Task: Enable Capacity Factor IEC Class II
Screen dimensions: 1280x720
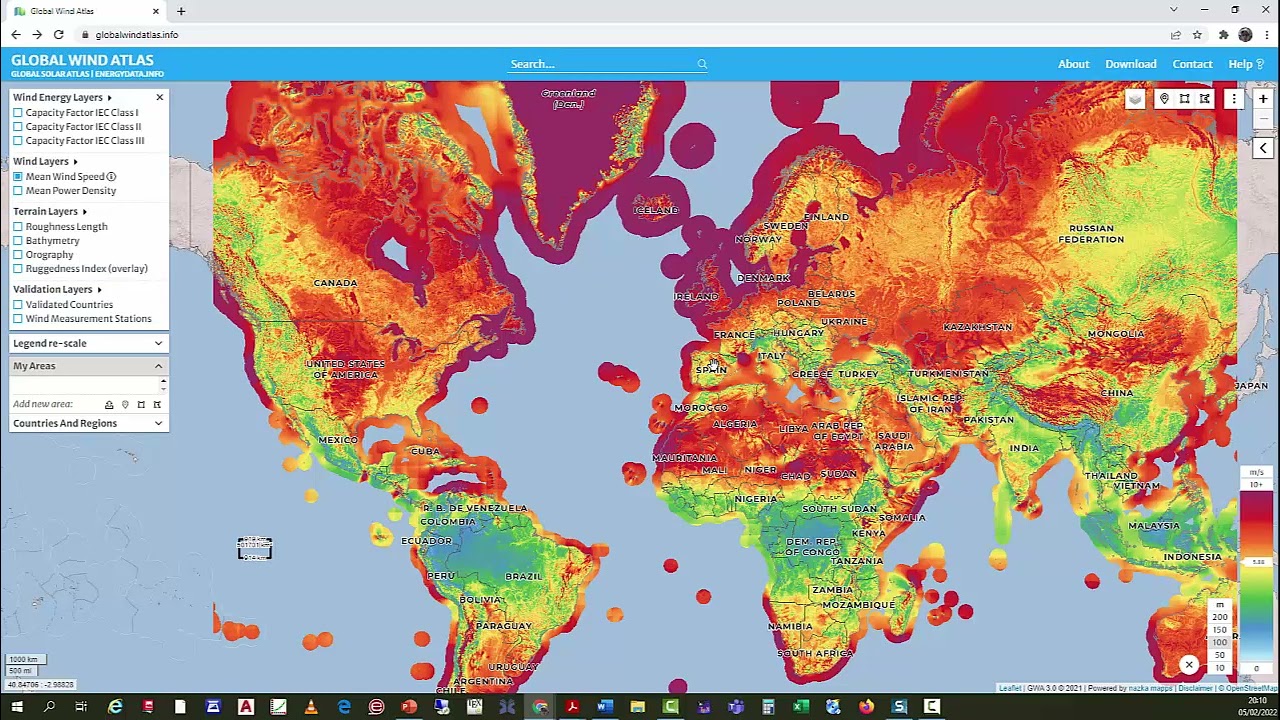Action: [x=18, y=127]
